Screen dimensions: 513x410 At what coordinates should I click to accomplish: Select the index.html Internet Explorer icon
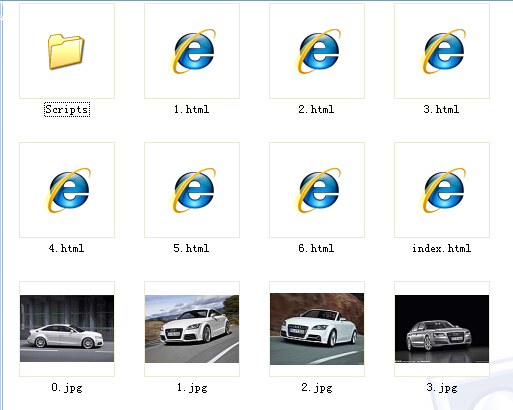pos(442,190)
